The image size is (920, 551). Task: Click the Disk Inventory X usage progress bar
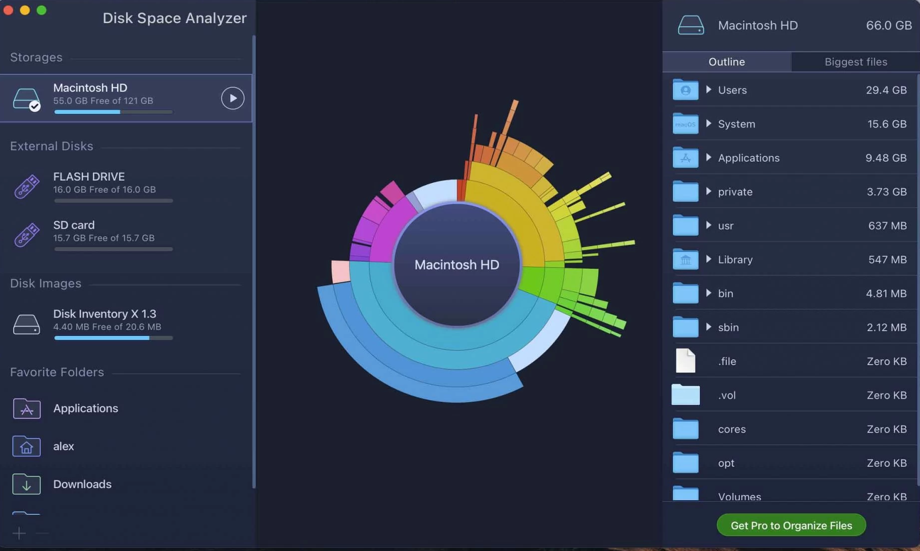(x=113, y=338)
